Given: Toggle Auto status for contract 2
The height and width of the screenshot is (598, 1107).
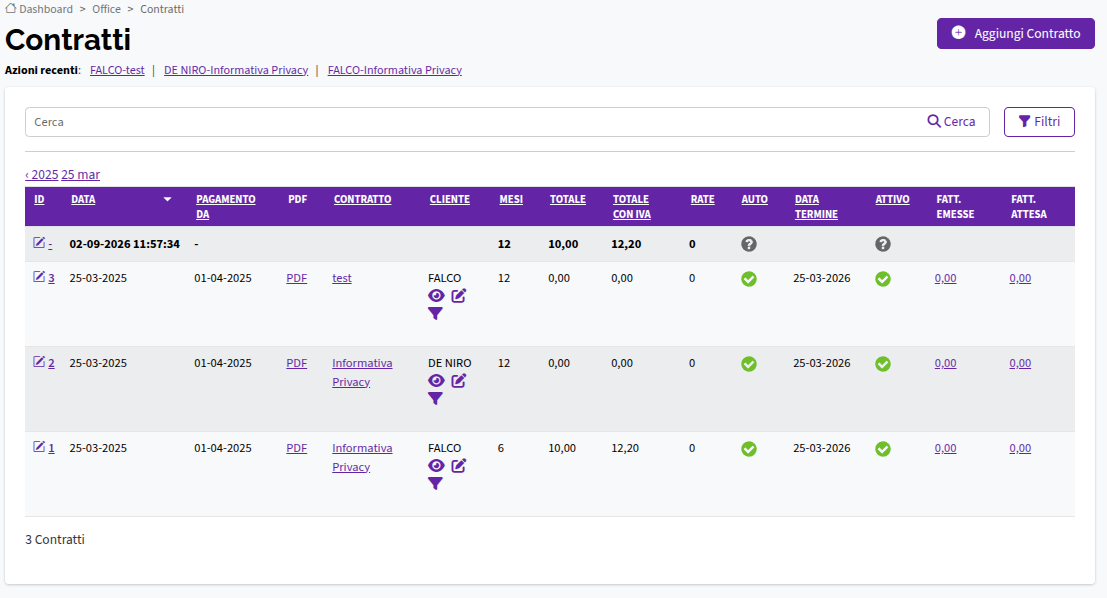Looking at the screenshot, I should 749,364.
